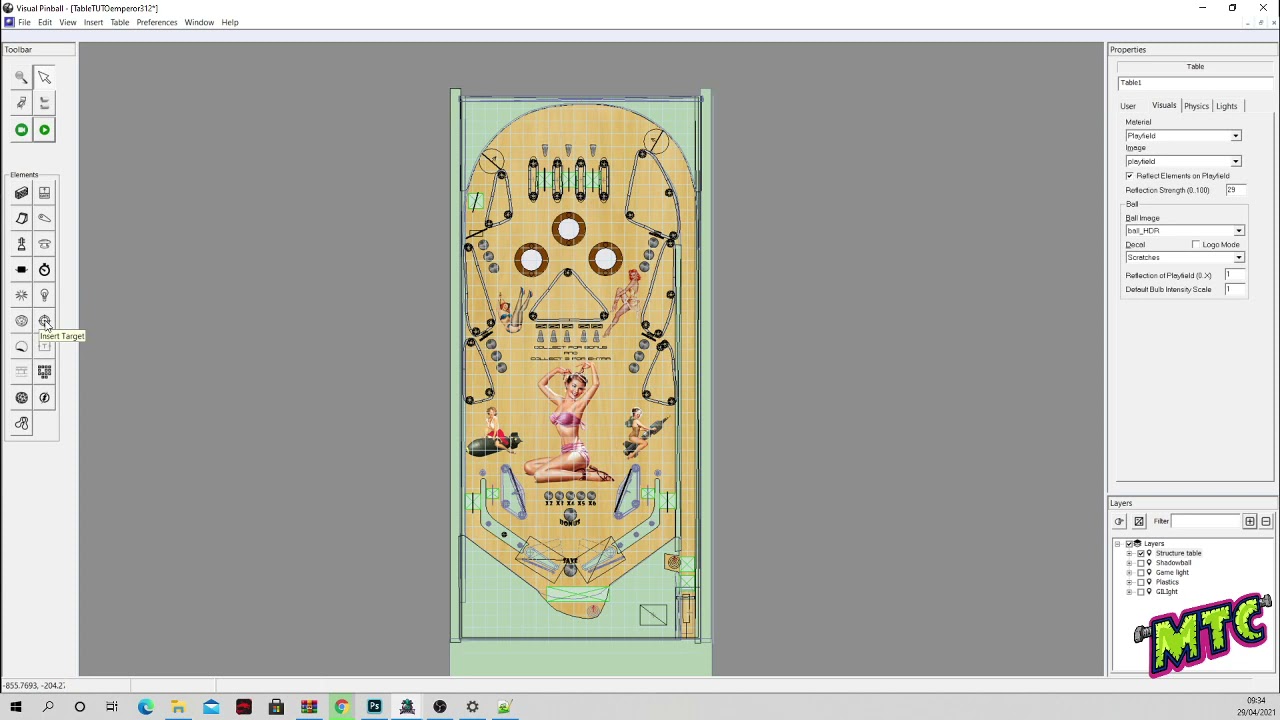Insert a Spinner element
Image resolution: width=1280 pixels, height=720 pixels.
point(21,269)
